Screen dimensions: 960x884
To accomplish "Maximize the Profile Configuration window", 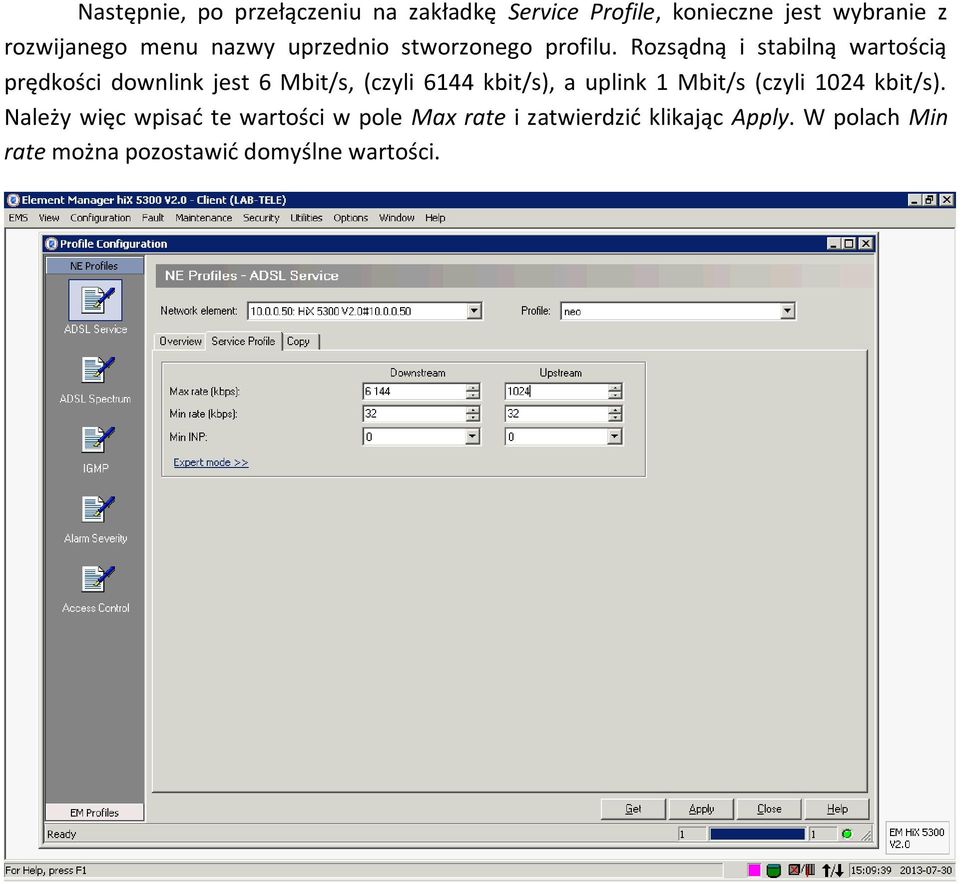I will click(x=849, y=244).
